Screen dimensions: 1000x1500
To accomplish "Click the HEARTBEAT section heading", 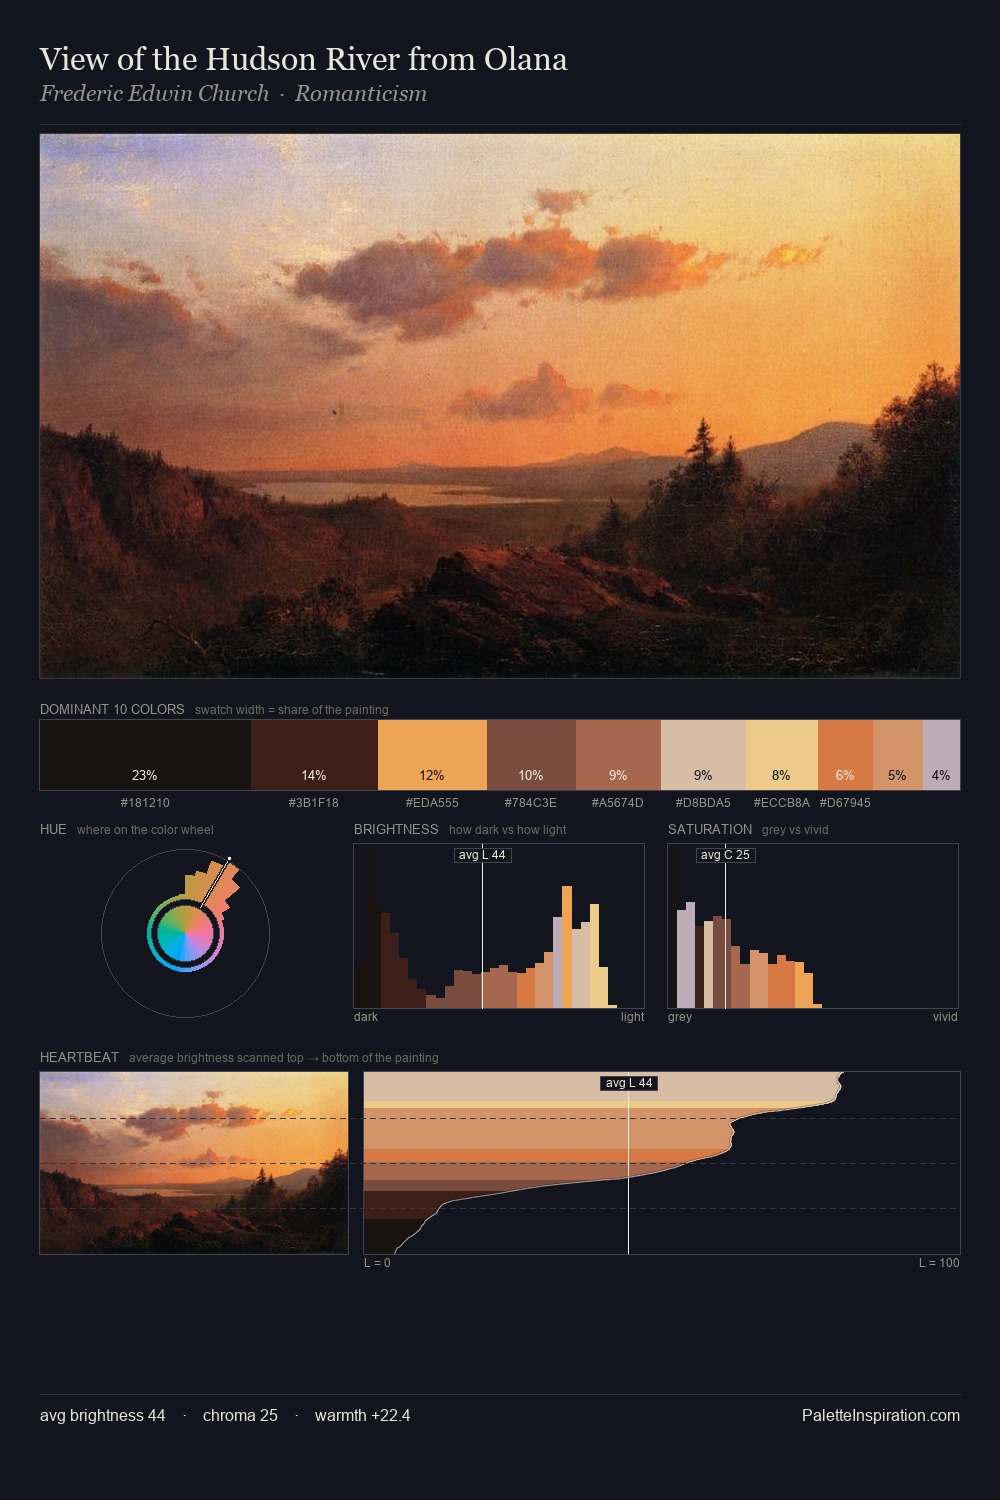I will [x=79, y=1057].
